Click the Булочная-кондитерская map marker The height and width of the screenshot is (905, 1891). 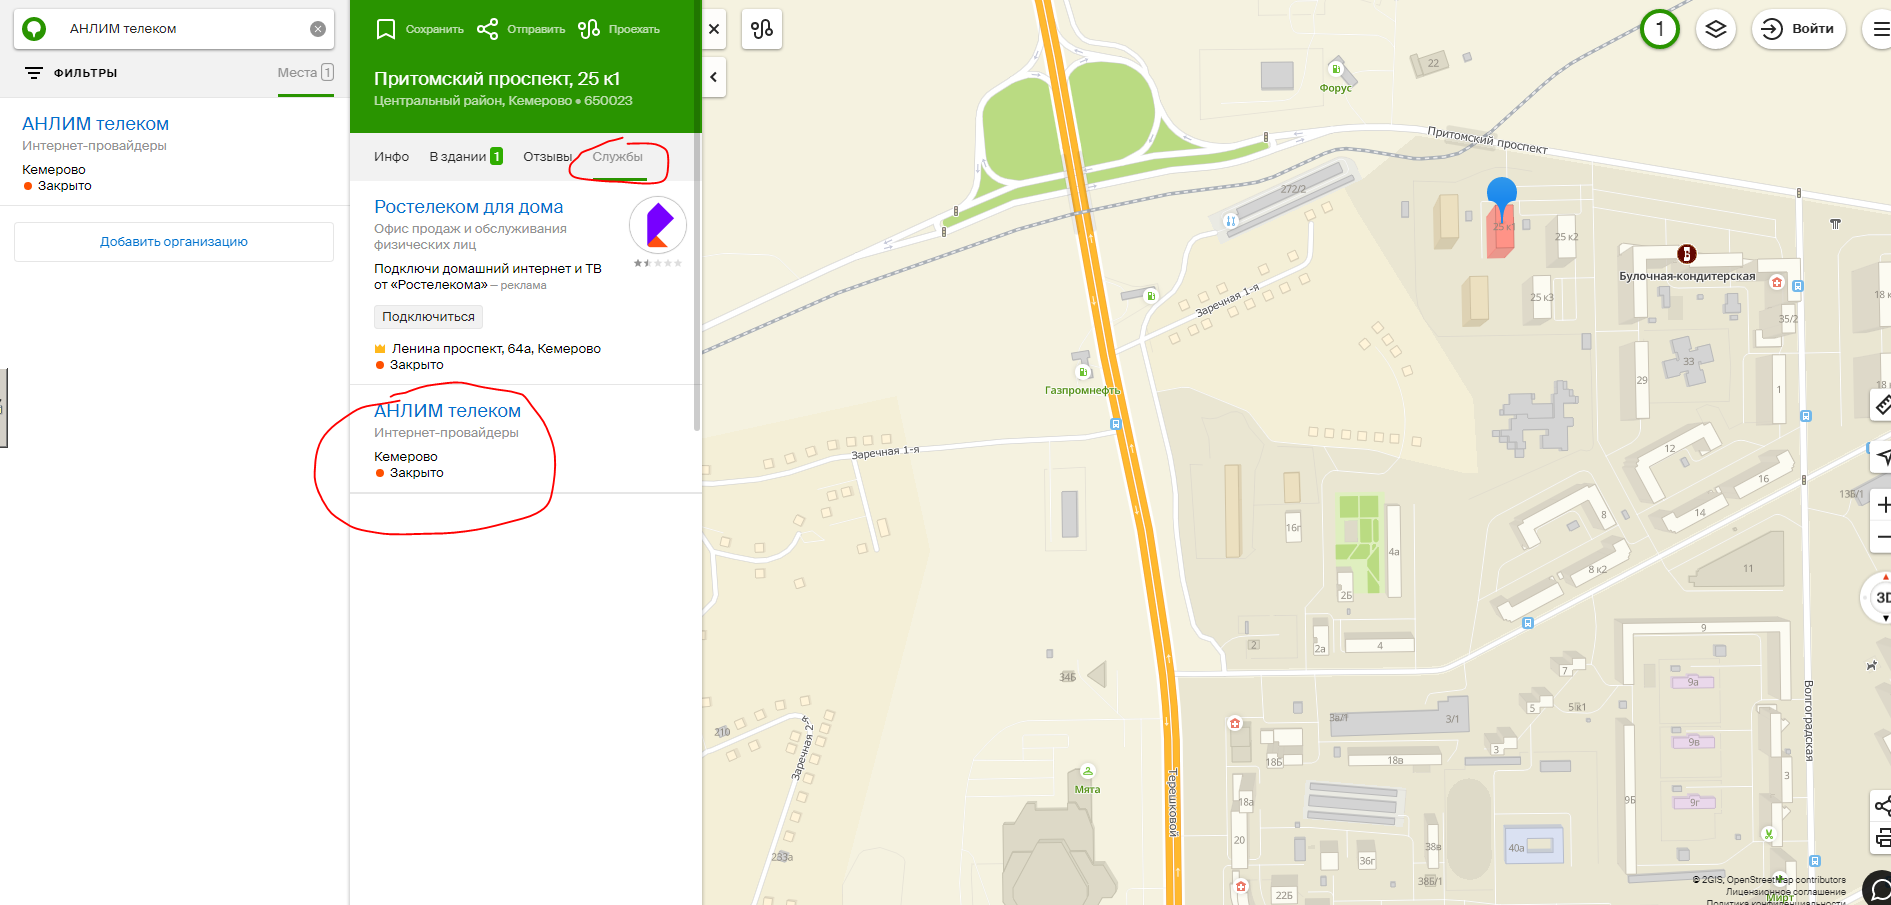[x=1687, y=254]
